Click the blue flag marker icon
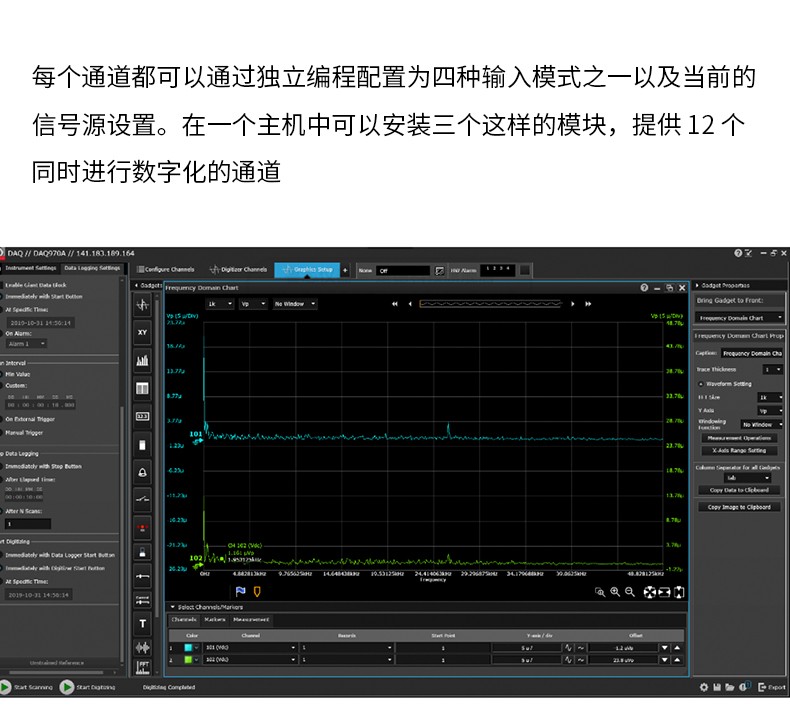The width and height of the screenshot is (790, 728). click(x=240, y=591)
